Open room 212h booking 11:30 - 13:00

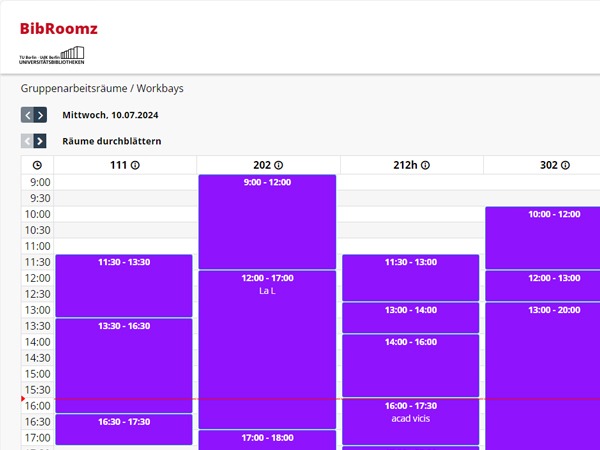[411, 277]
